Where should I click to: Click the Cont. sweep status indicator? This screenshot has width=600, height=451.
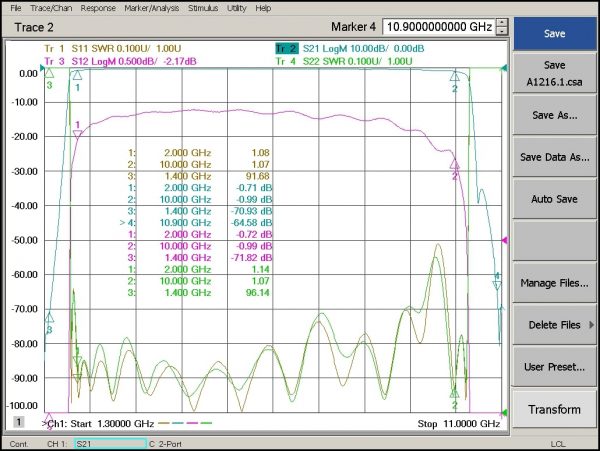pos(19,444)
